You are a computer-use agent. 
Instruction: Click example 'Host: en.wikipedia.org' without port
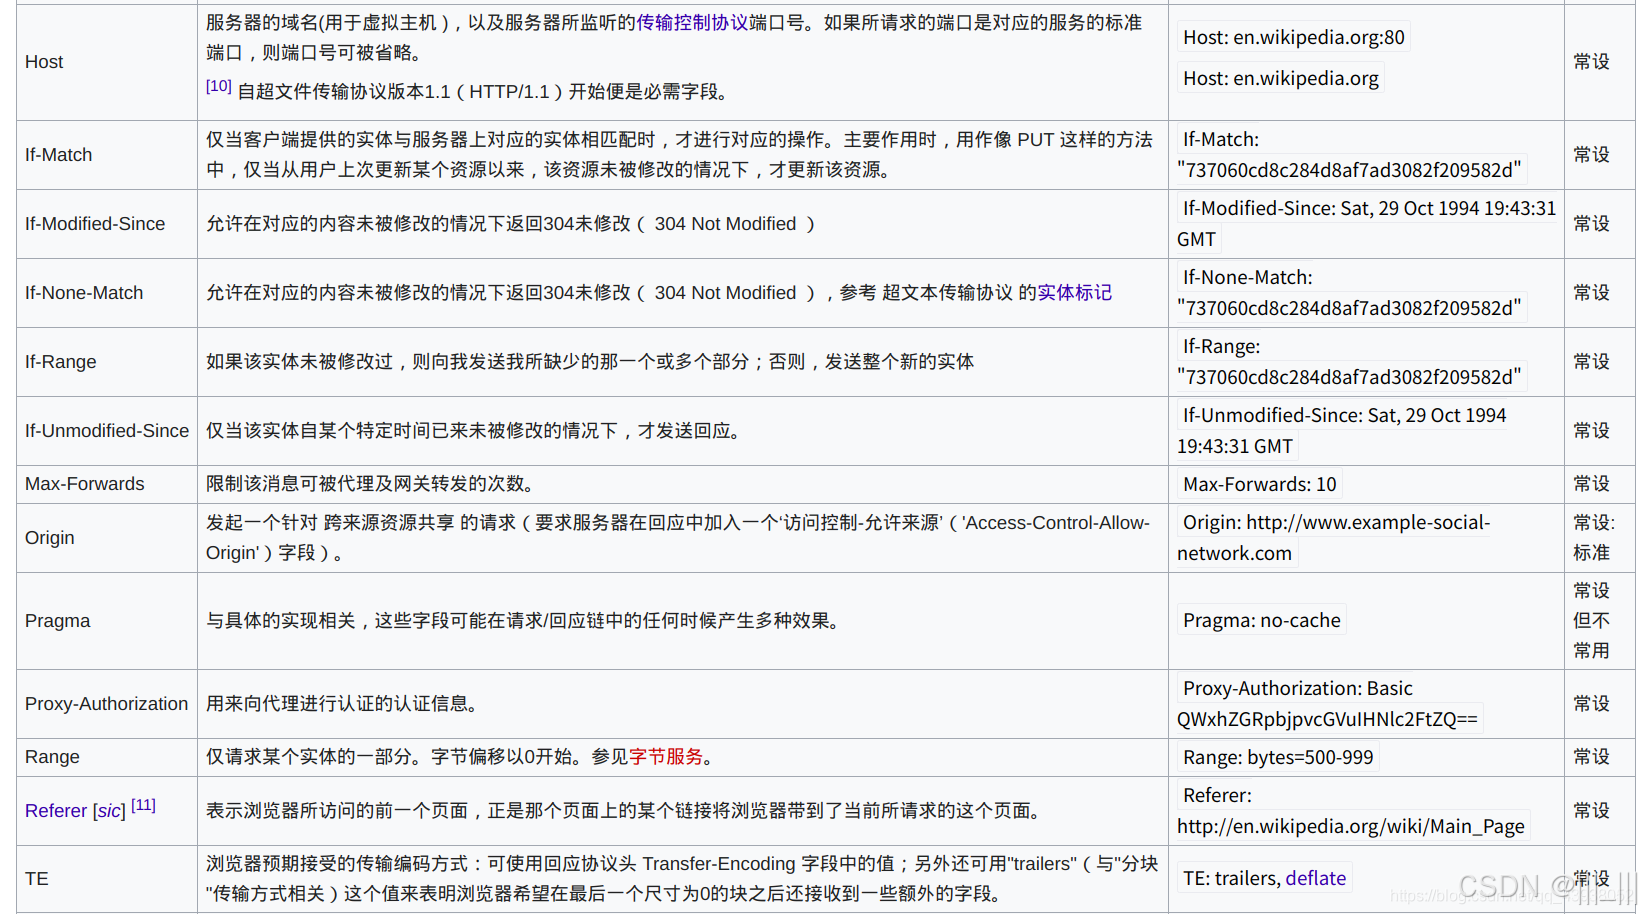click(1281, 78)
